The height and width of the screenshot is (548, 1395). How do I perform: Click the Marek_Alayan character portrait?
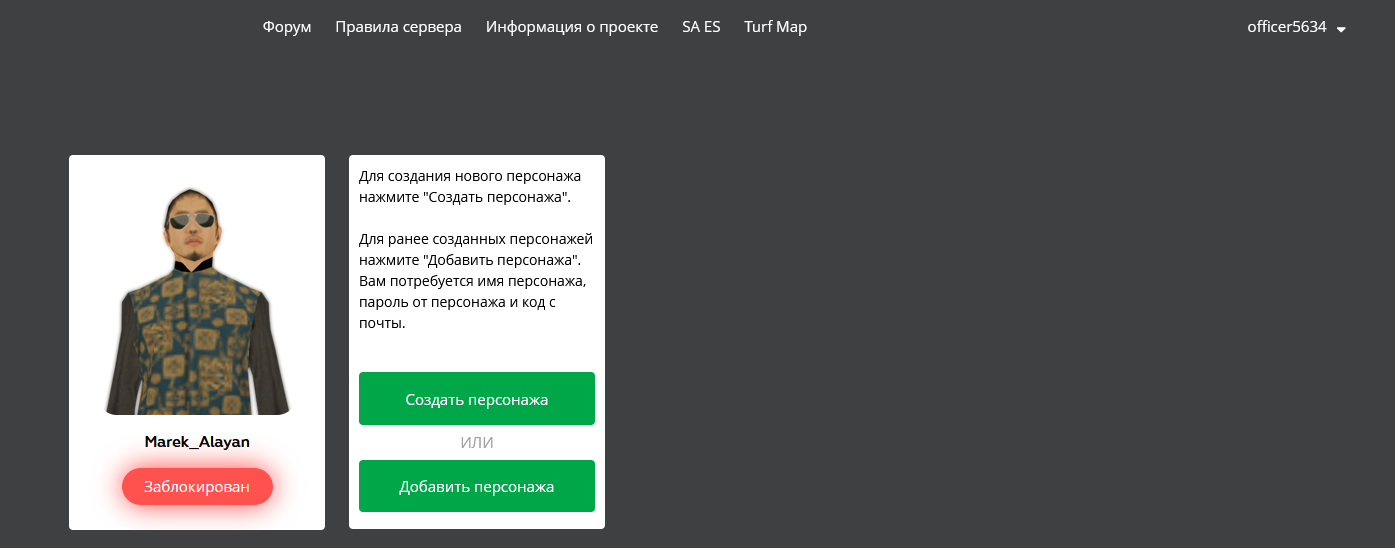197,300
